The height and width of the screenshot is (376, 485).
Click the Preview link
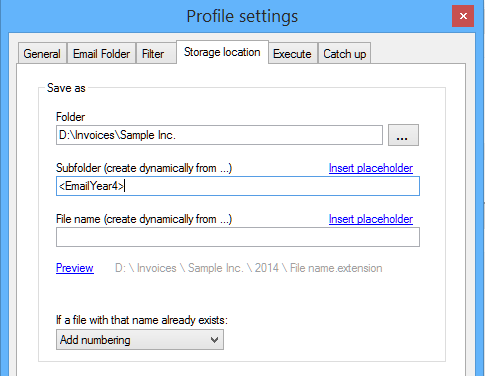75,268
